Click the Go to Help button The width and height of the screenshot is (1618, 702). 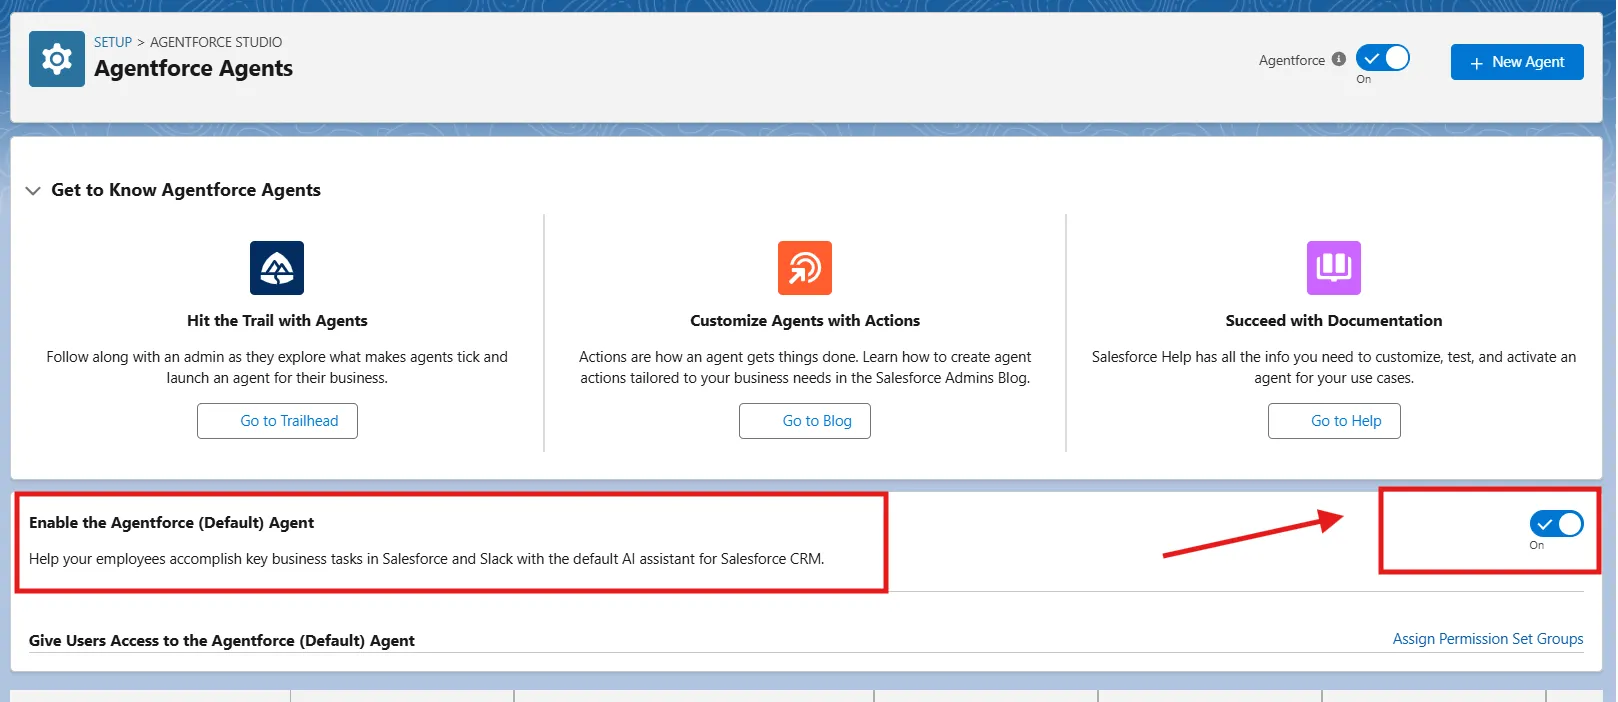point(1333,421)
